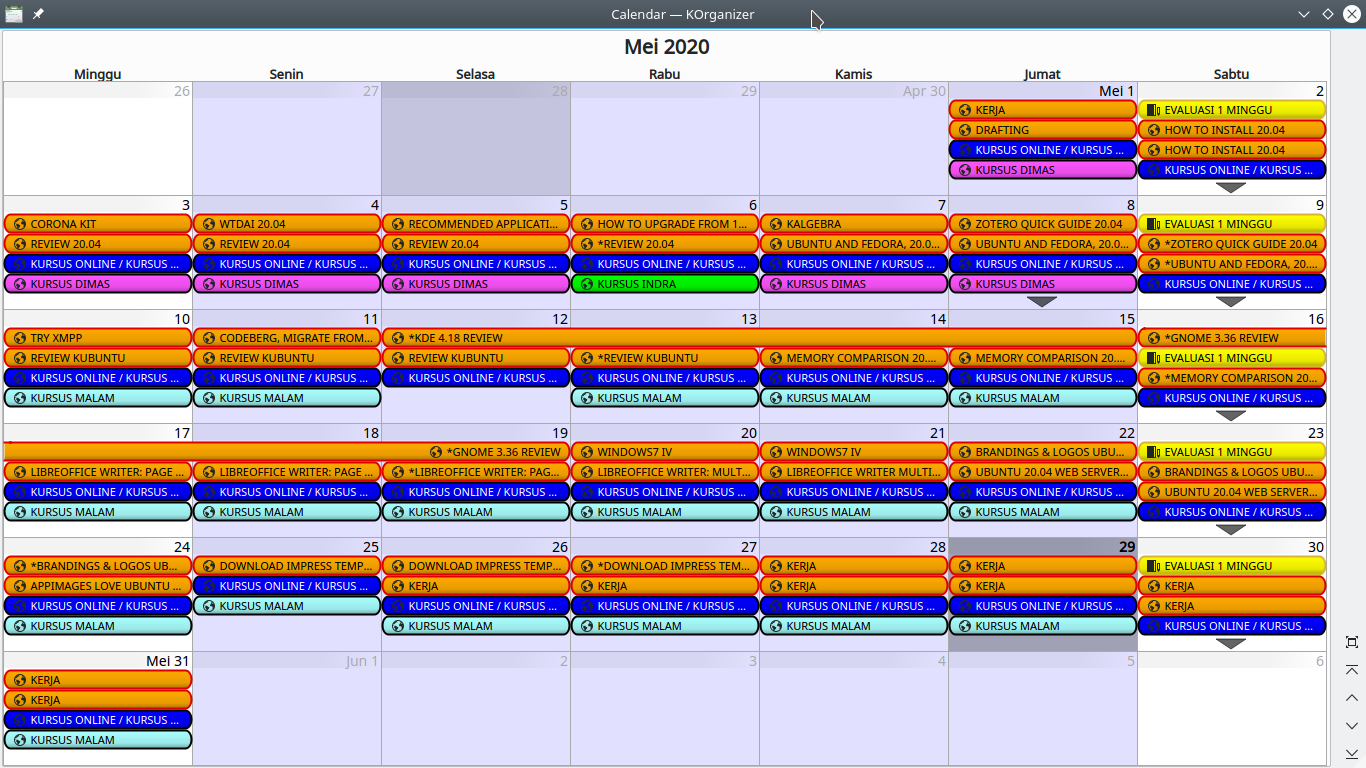The image size is (1366, 768).
Task: Click the yellow alarm icon on EVALUASI 1 MINGGU
Action: tap(1153, 109)
